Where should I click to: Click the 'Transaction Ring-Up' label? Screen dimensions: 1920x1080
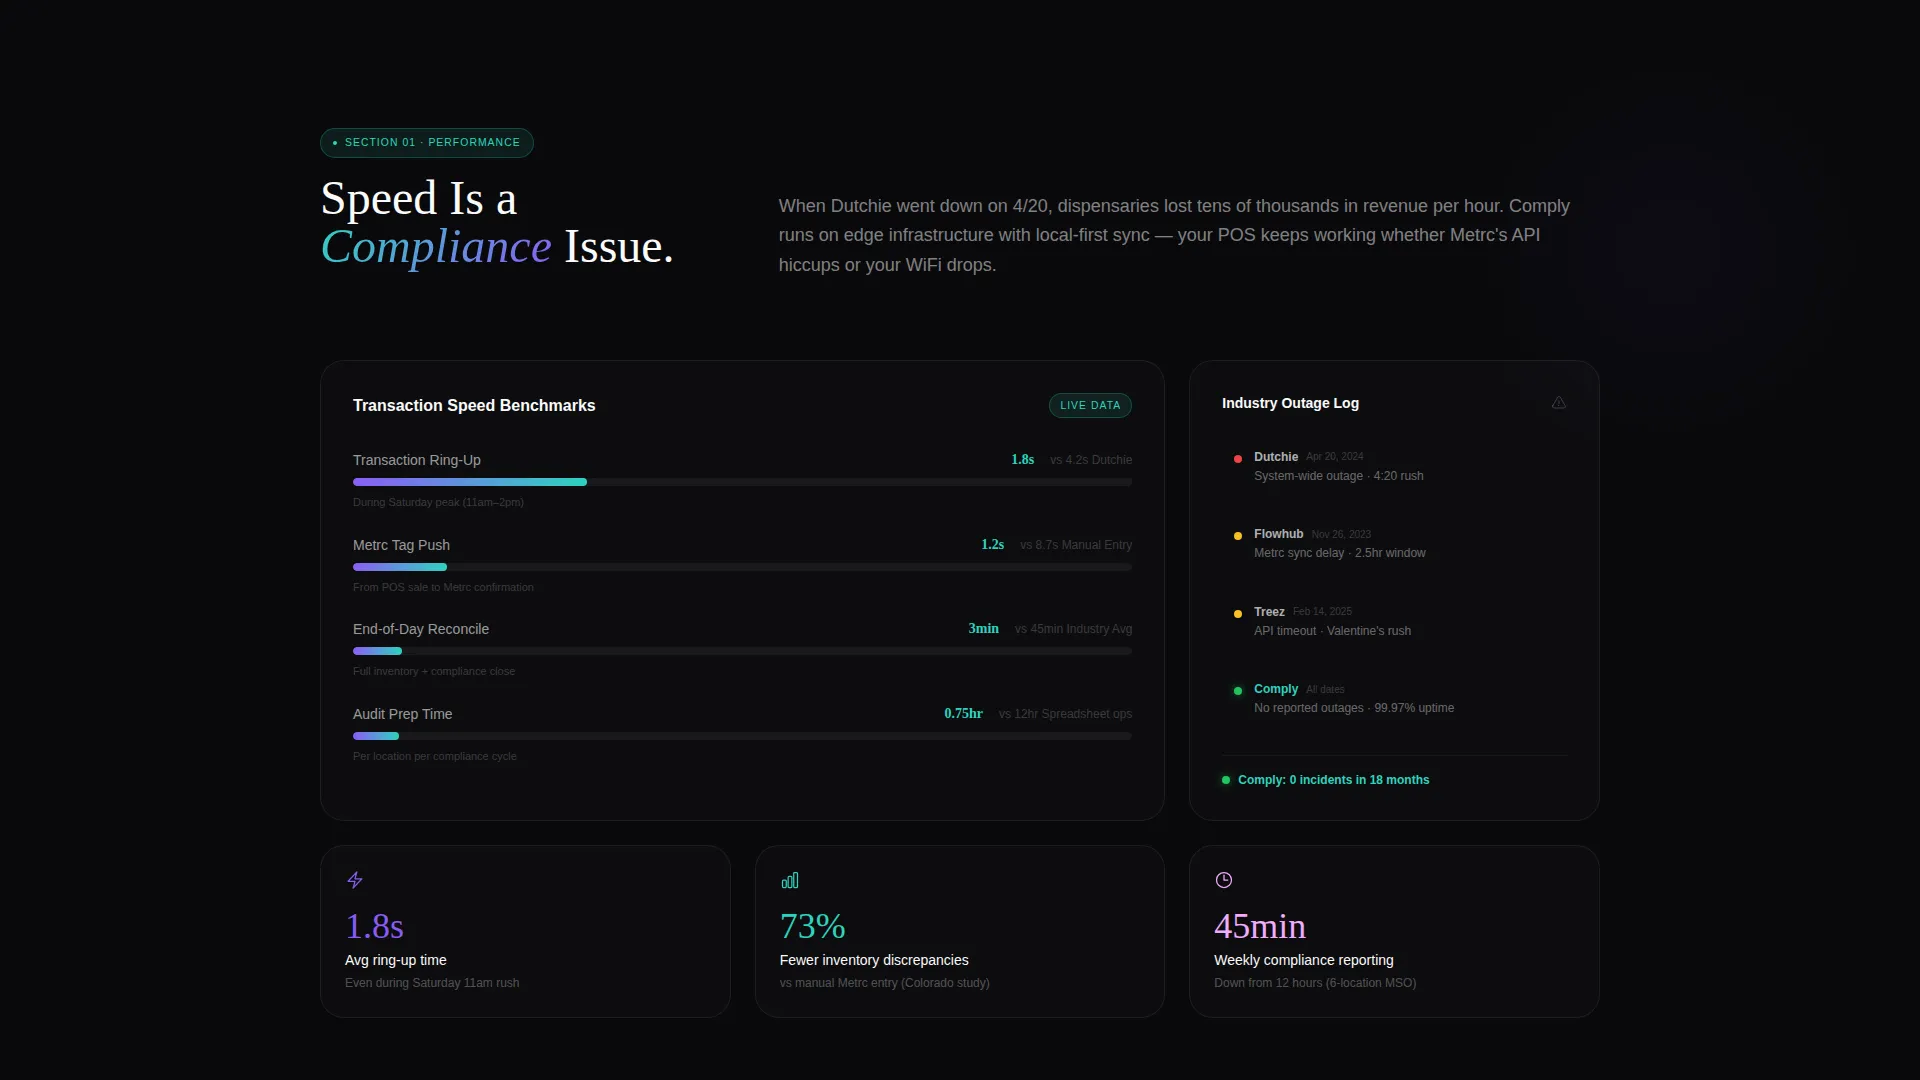(417, 460)
